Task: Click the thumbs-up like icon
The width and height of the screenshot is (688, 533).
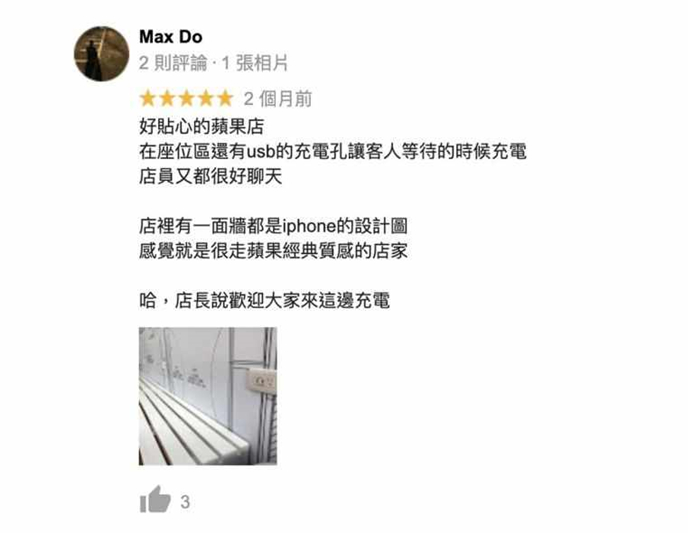Action: click(x=155, y=499)
